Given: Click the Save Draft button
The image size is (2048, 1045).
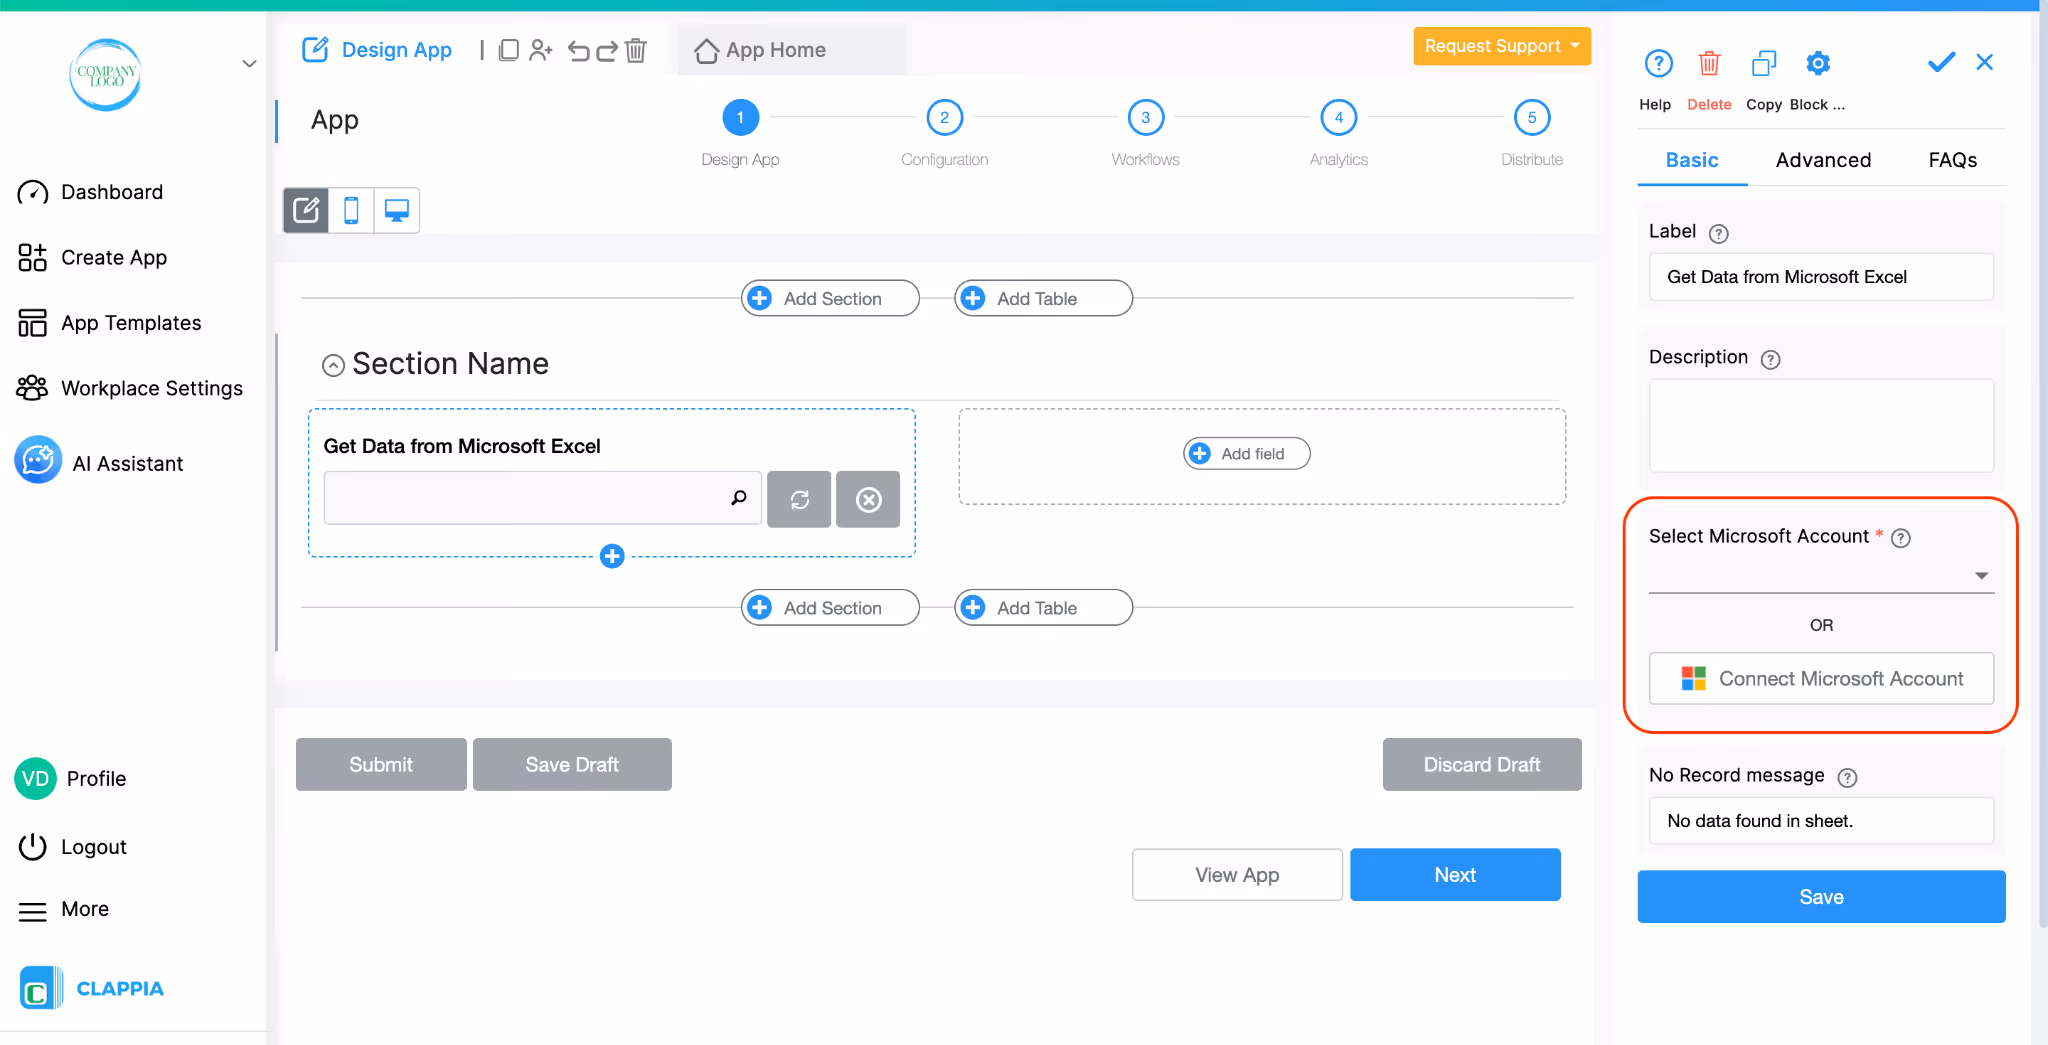Looking at the screenshot, I should [572, 765].
